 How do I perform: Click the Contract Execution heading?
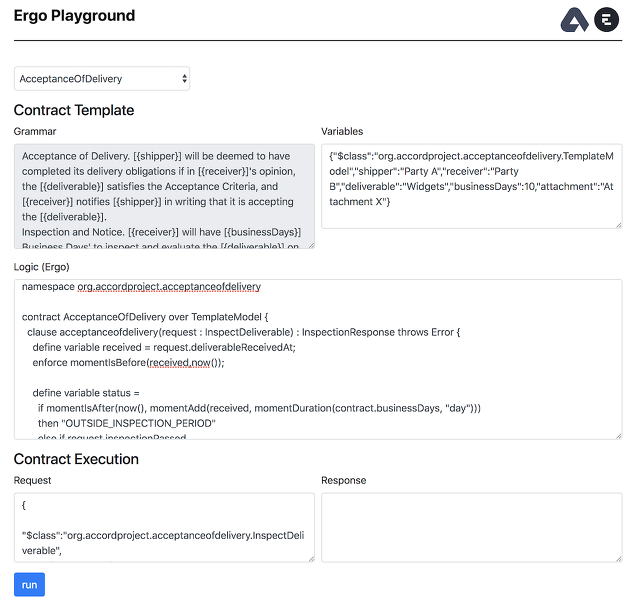(x=76, y=459)
